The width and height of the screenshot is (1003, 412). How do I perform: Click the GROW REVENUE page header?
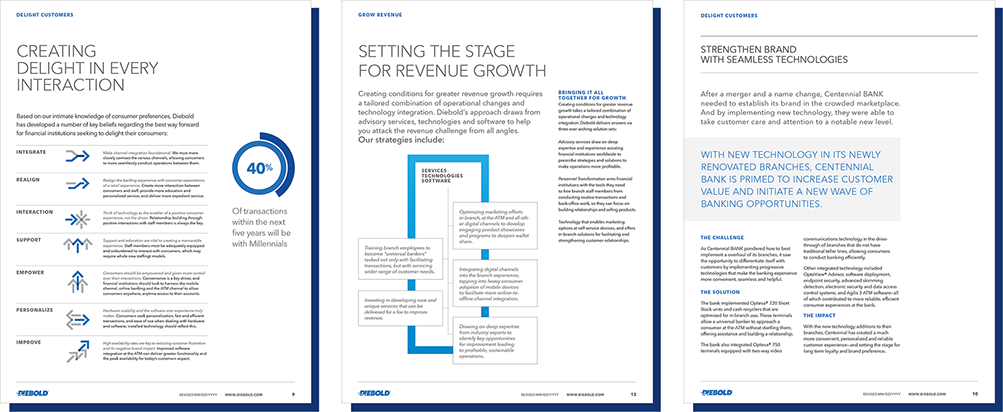380,14
